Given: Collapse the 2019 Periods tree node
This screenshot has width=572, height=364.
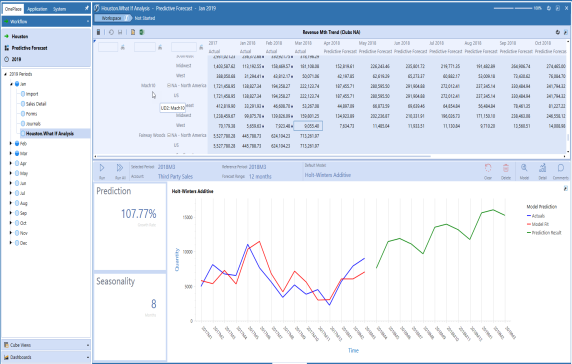Looking at the screenshot, I should (x=5, y=74).
